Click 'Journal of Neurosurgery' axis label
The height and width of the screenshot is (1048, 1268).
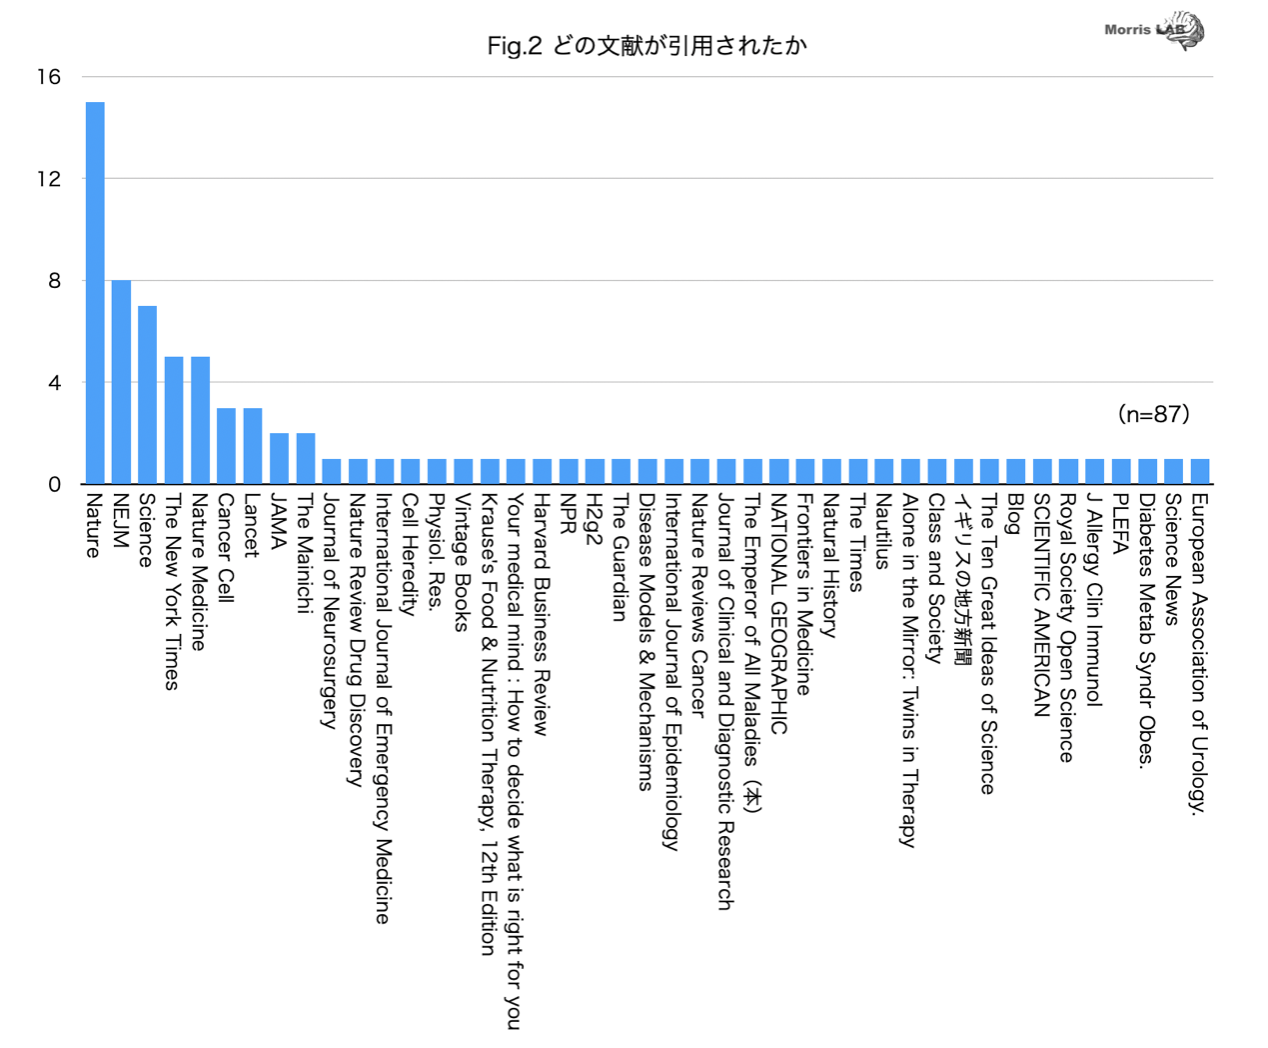[330, 610]
